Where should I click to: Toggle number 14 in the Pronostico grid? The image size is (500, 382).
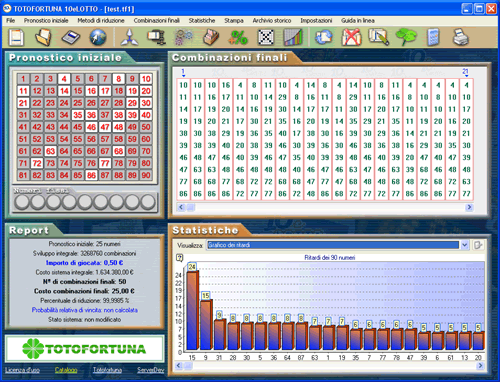pos(64,91)
